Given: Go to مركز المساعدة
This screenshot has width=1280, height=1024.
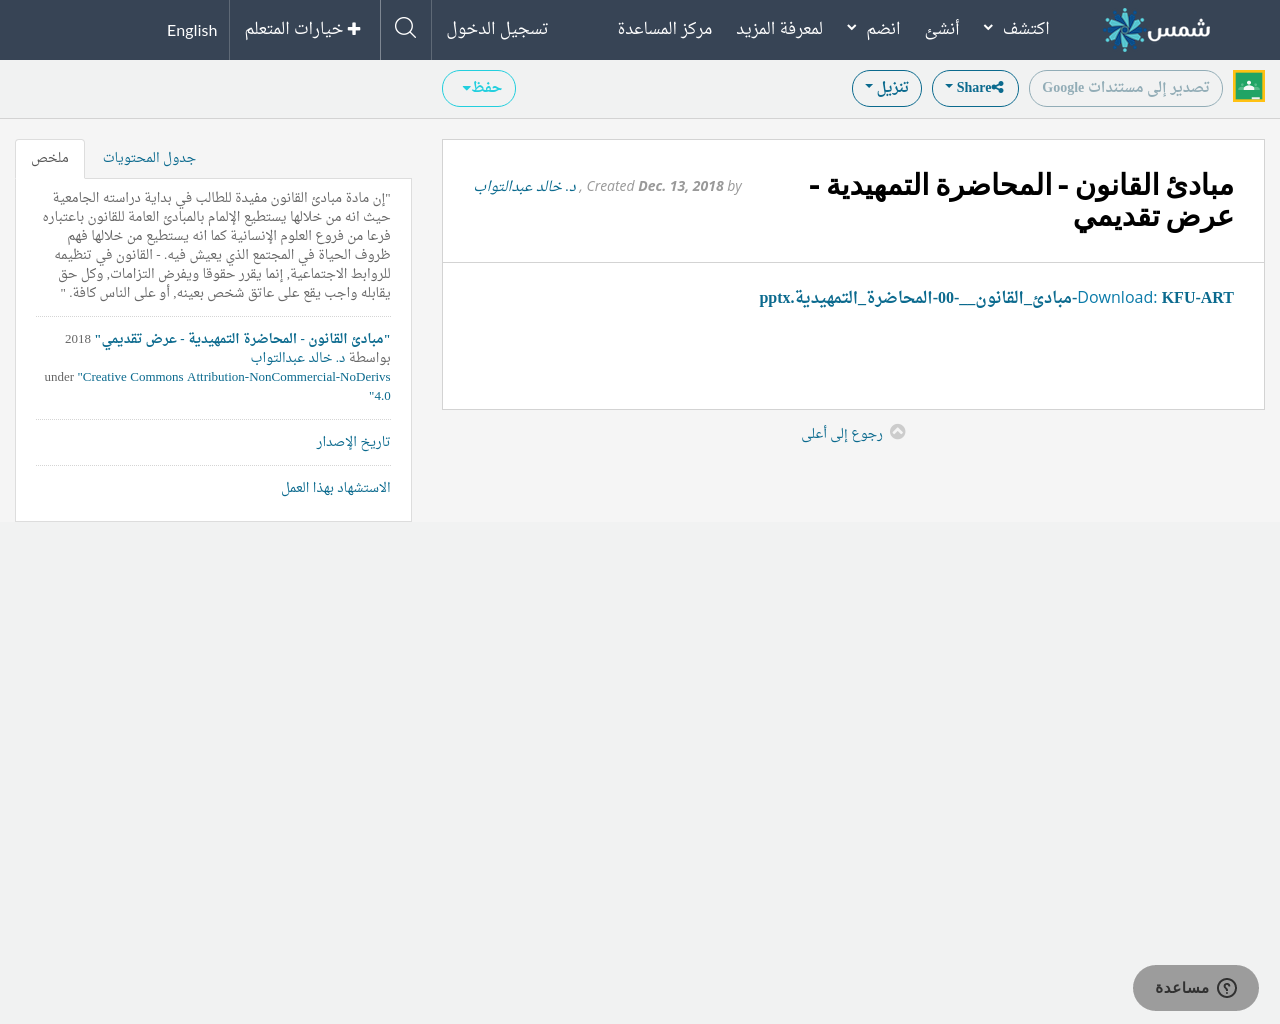Looking at the screenshot, I should [665, 29].
